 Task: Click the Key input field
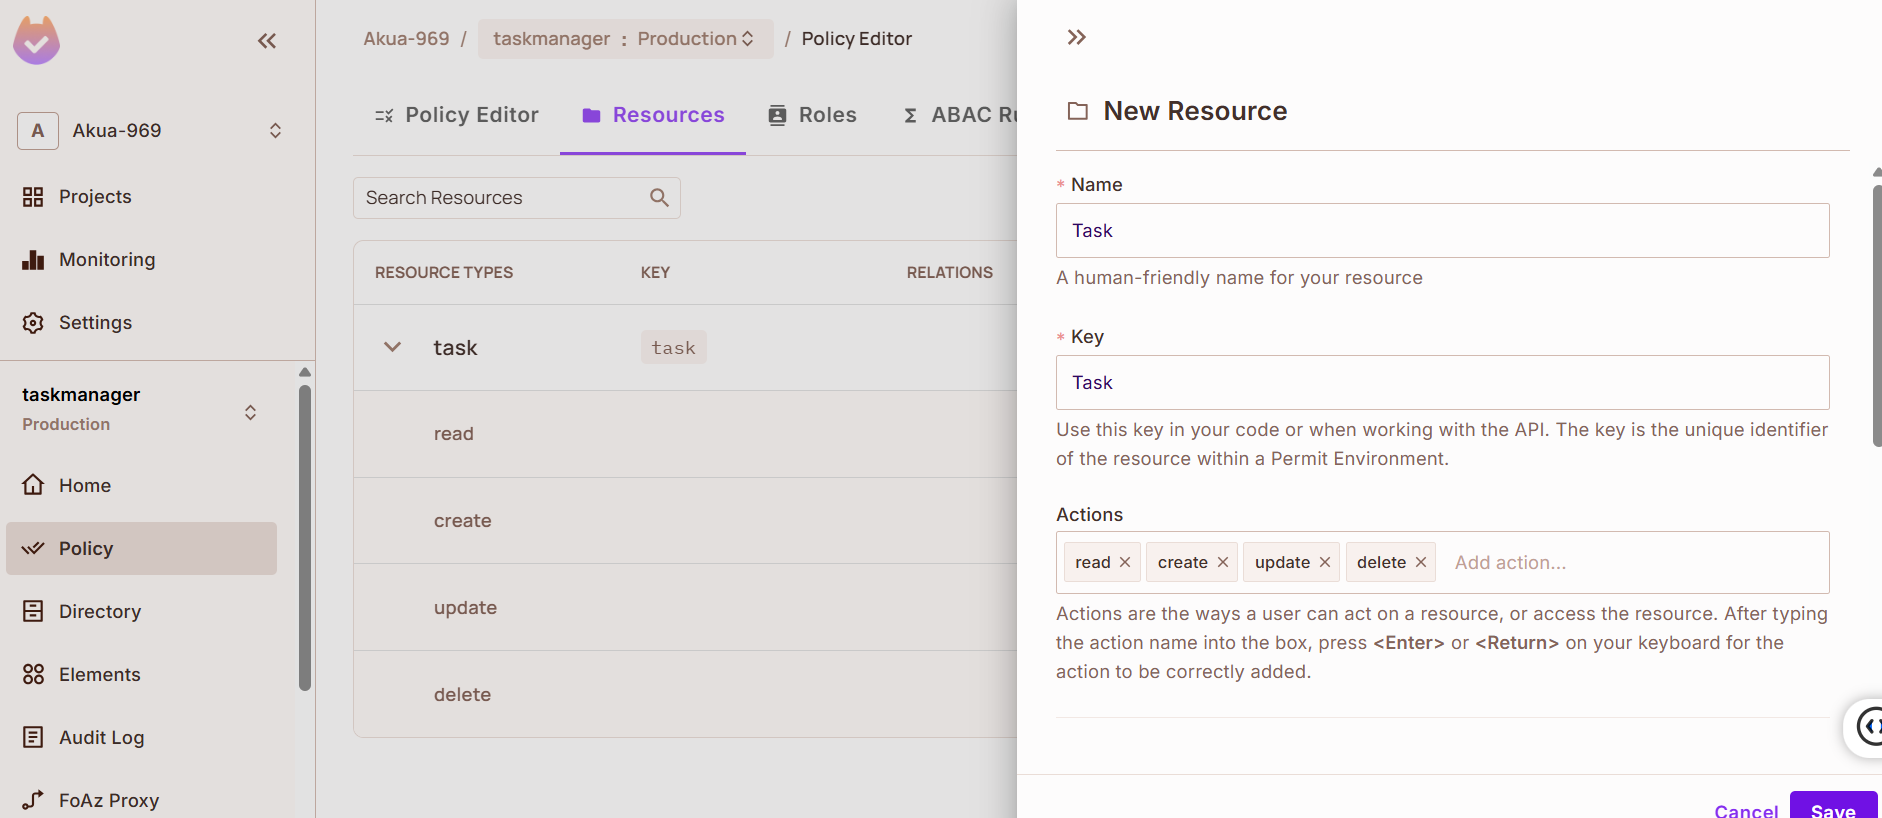click(1443, 383)
